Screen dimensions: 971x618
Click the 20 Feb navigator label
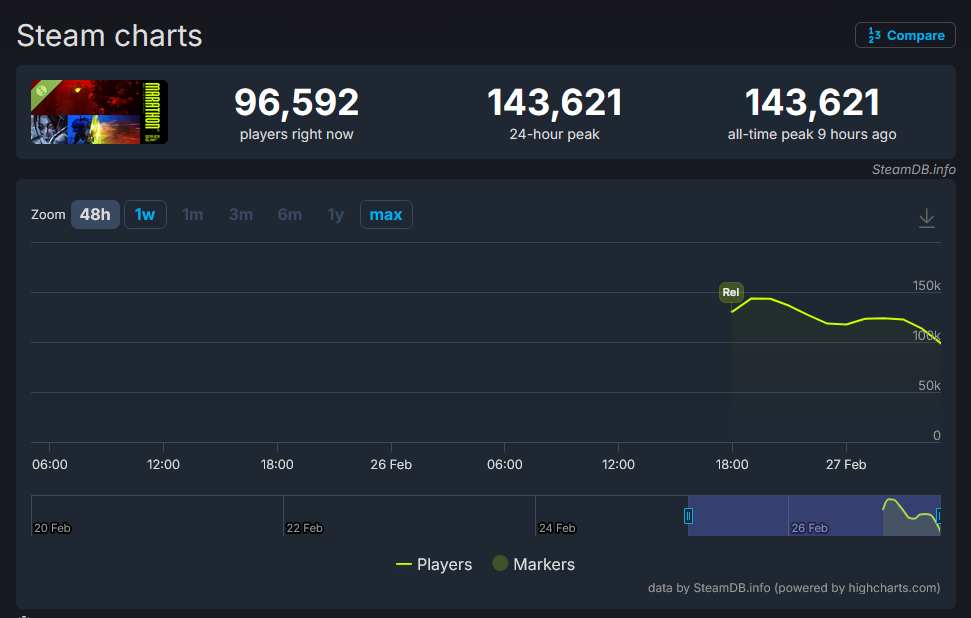(52, 528)
